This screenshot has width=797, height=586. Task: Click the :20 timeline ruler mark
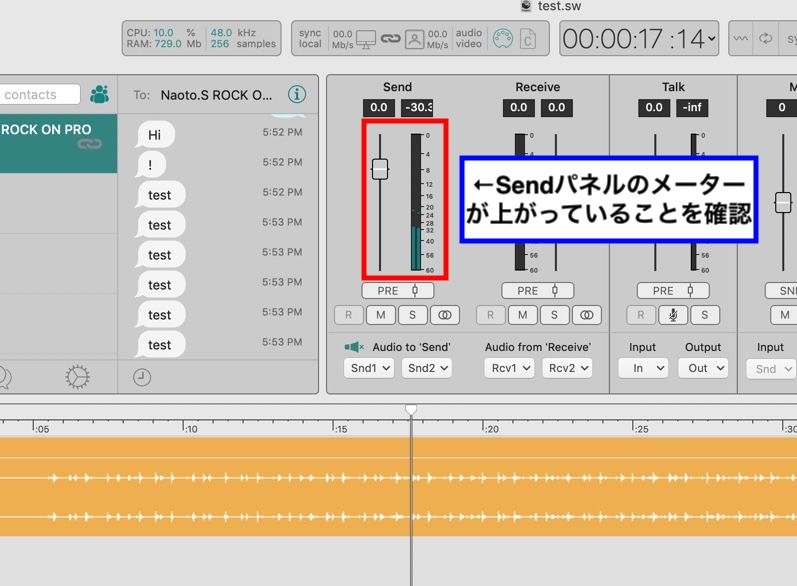pos(492,429)
